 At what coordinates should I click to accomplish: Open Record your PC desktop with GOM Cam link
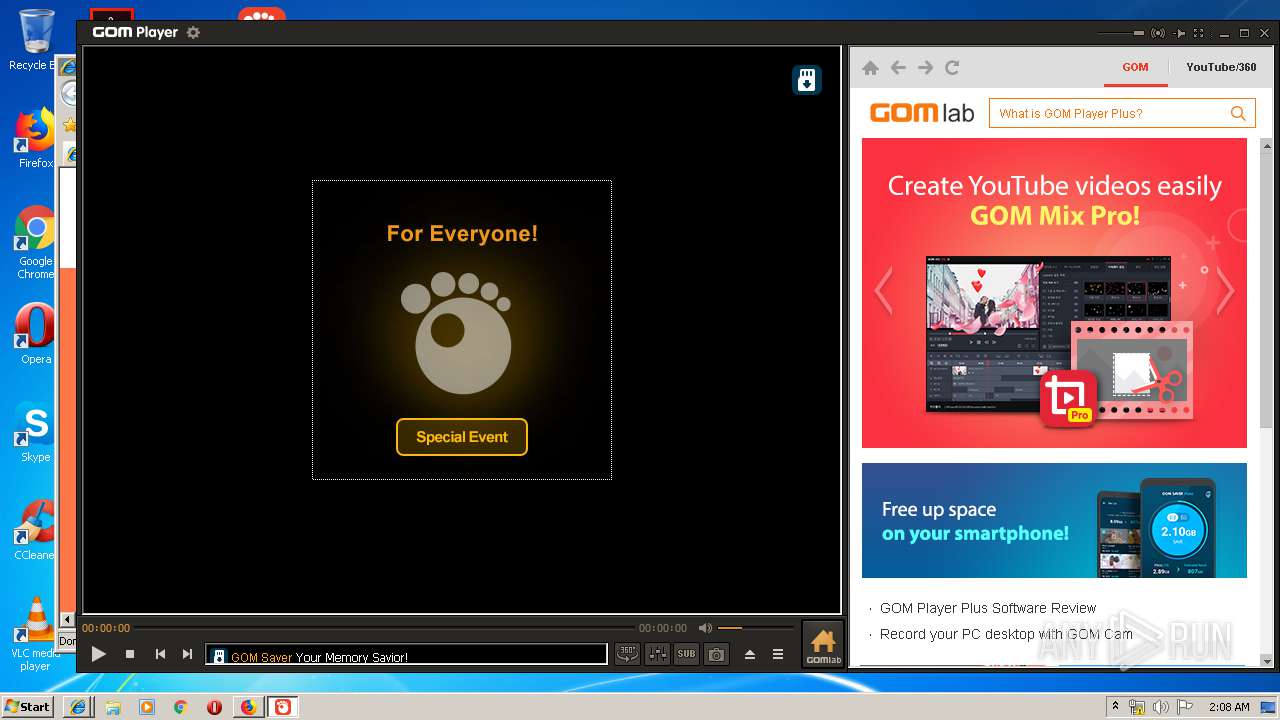[1006, 634]
